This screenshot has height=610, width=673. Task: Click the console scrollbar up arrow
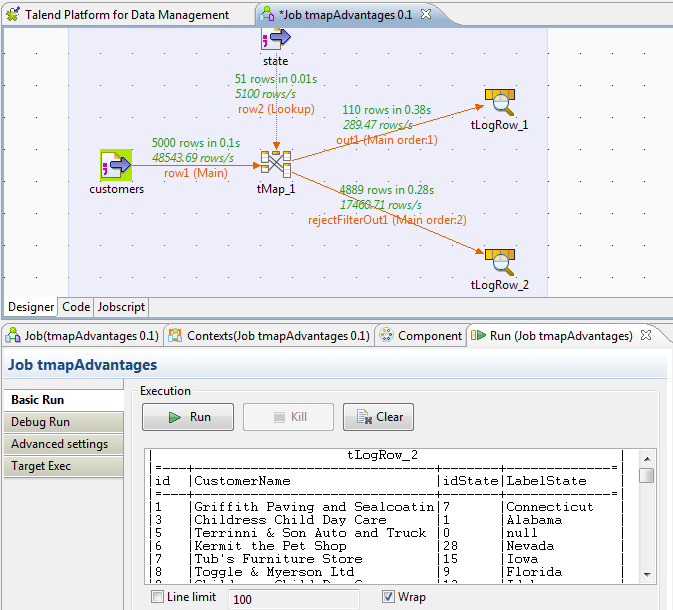(x=647, y=459)
